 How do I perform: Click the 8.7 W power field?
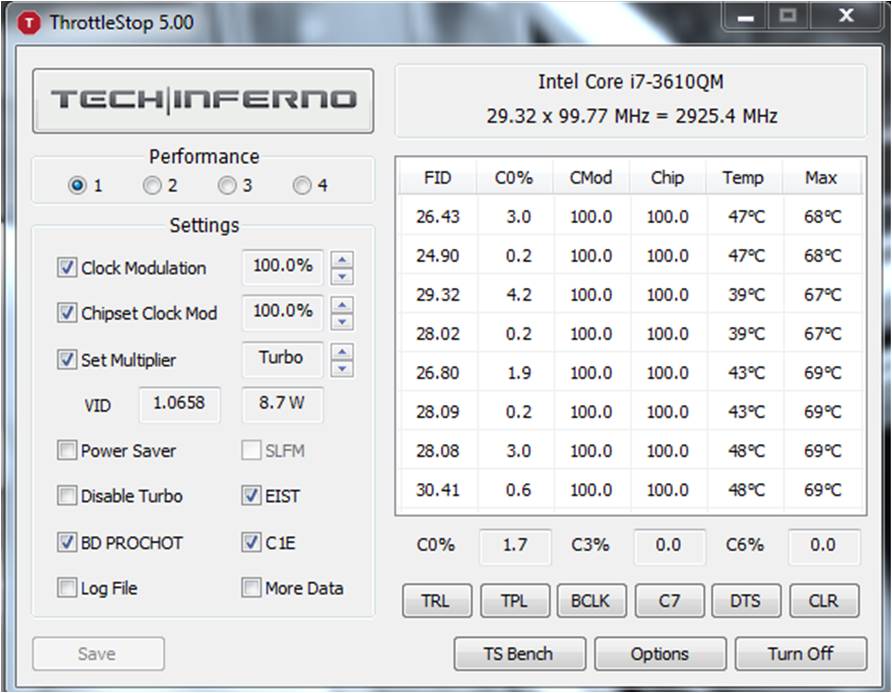(x=283, y=404)
